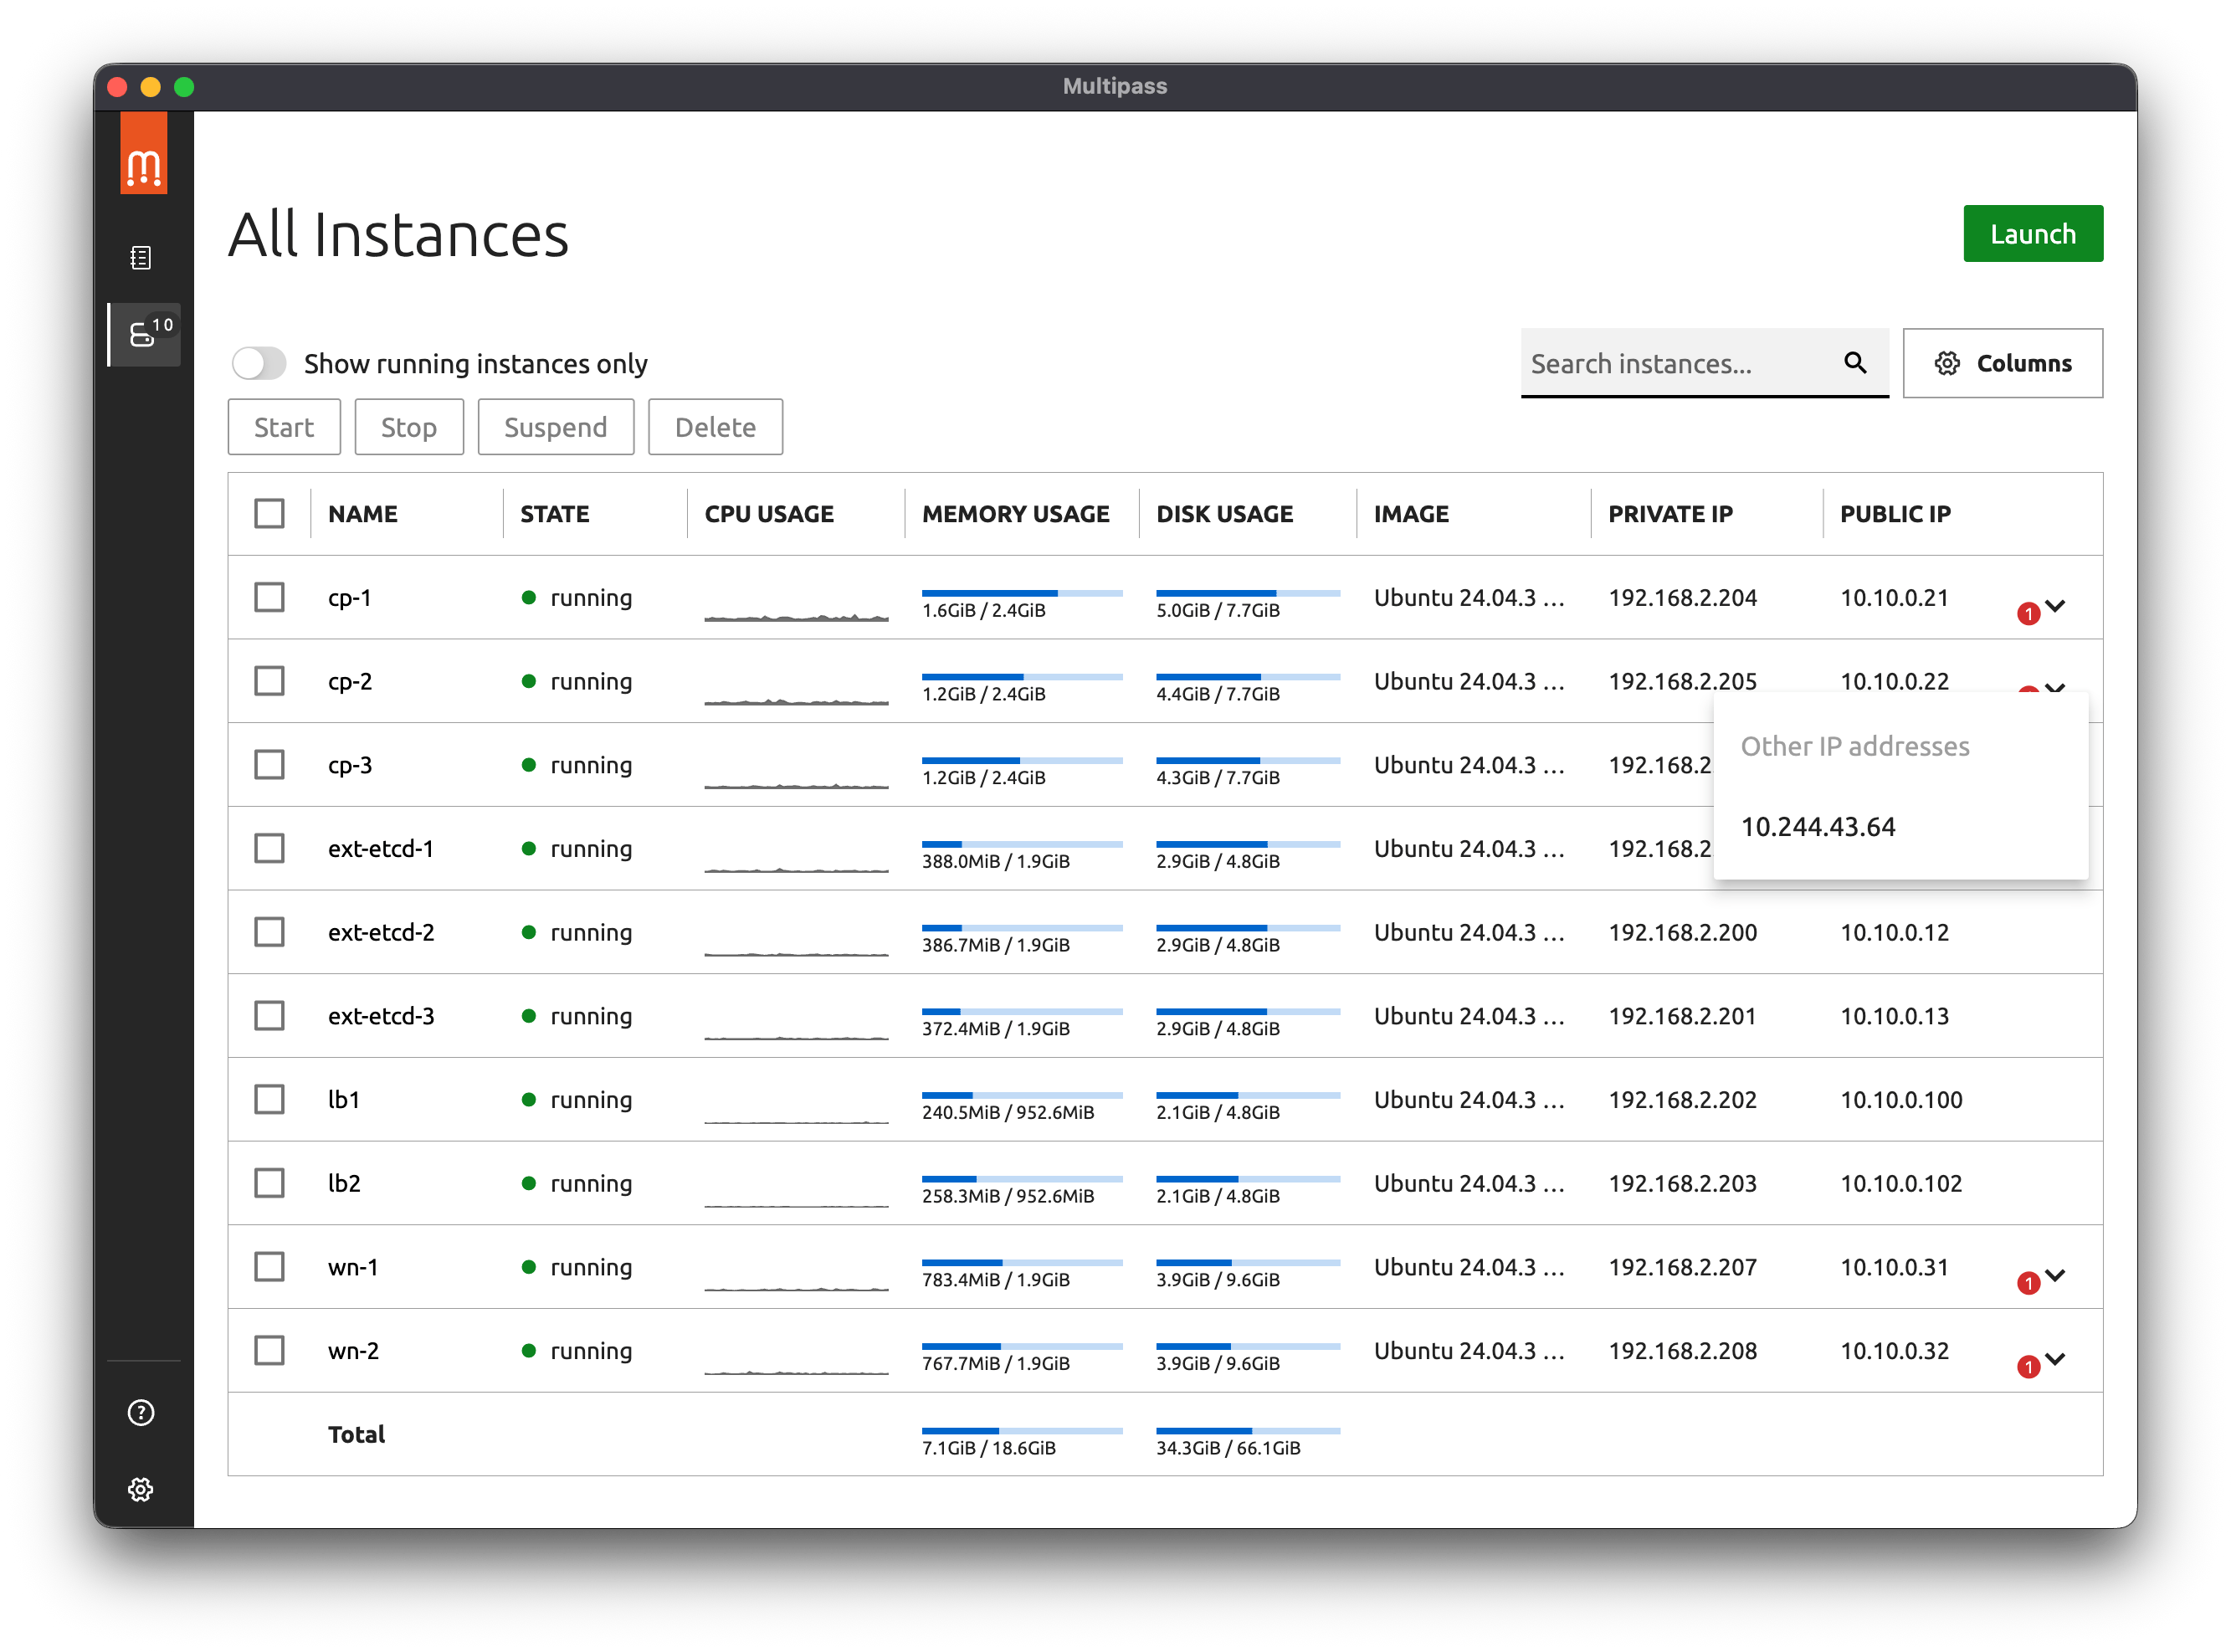Click the magnifier icon in the search bar
Image resolution: width=2231 pixels, height=1652 pixels.
pyautogui.click(x=1856, y=363)
